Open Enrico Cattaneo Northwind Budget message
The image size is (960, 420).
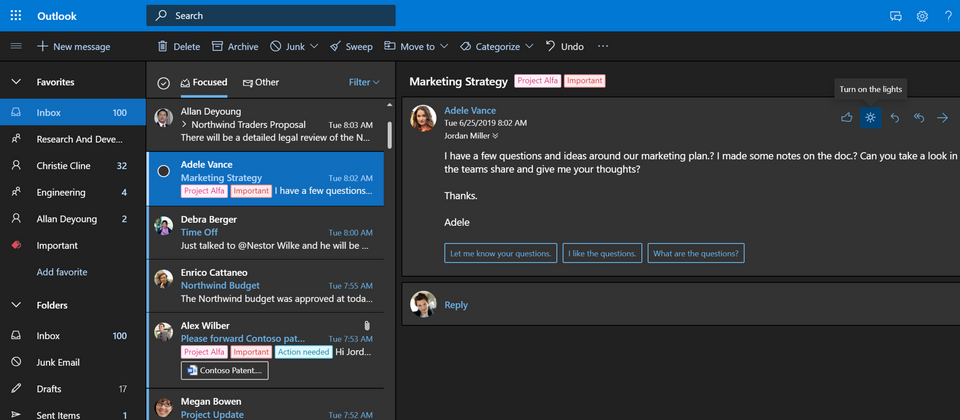coord(265,286)
